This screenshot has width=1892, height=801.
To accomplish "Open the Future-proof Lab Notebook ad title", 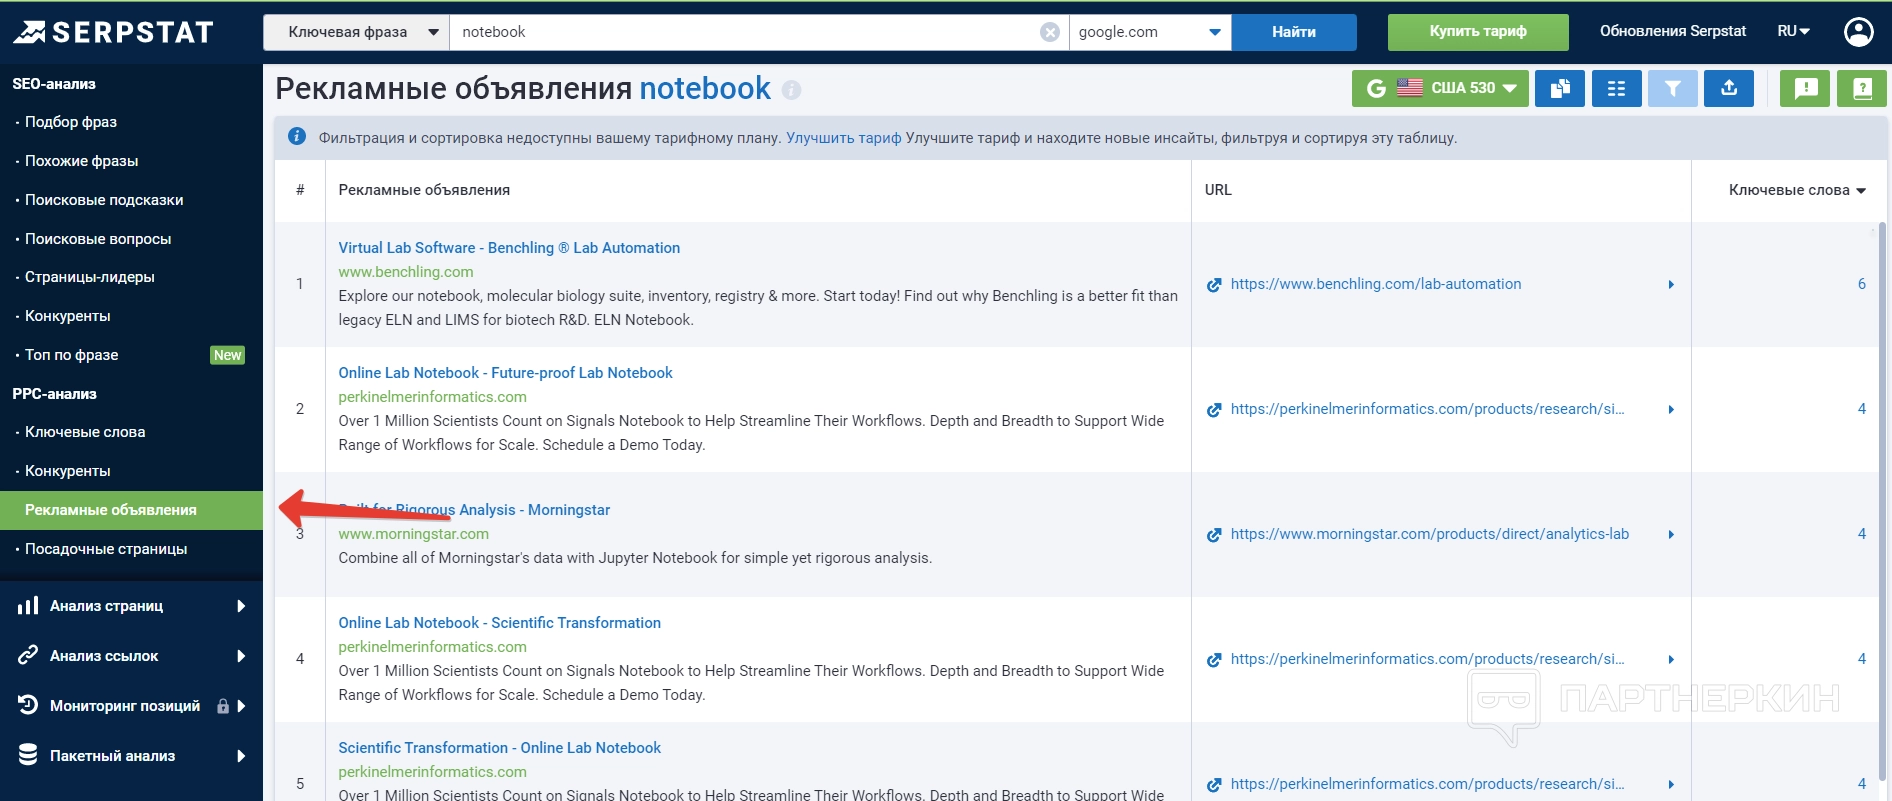I will 505,373.
